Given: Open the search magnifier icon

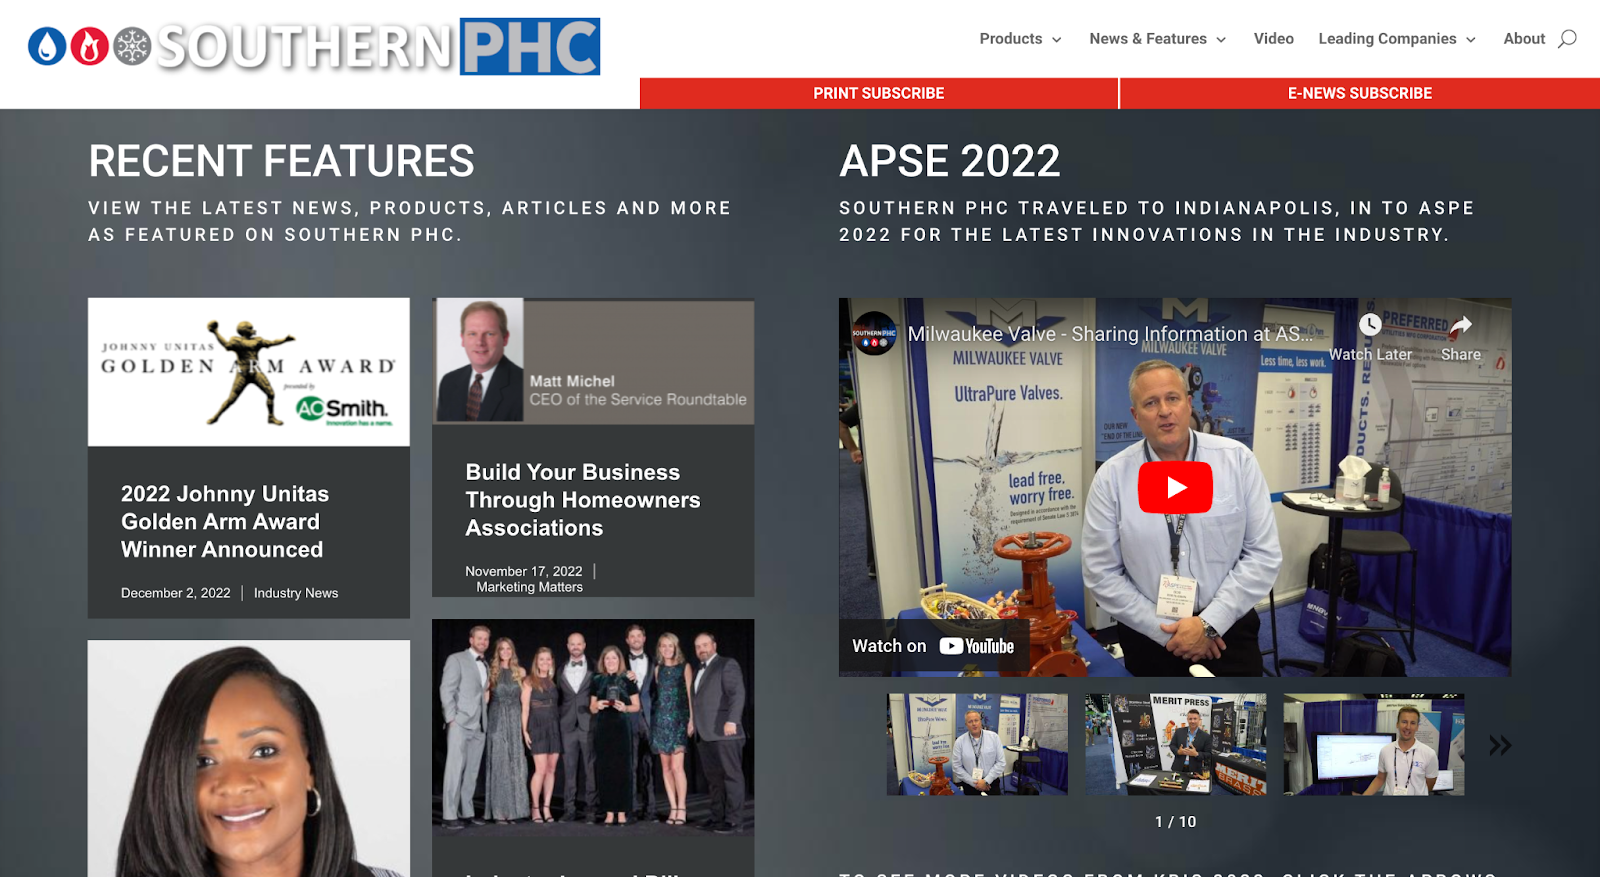Looking at the screenshot, I should click(x=1567, y=39).
